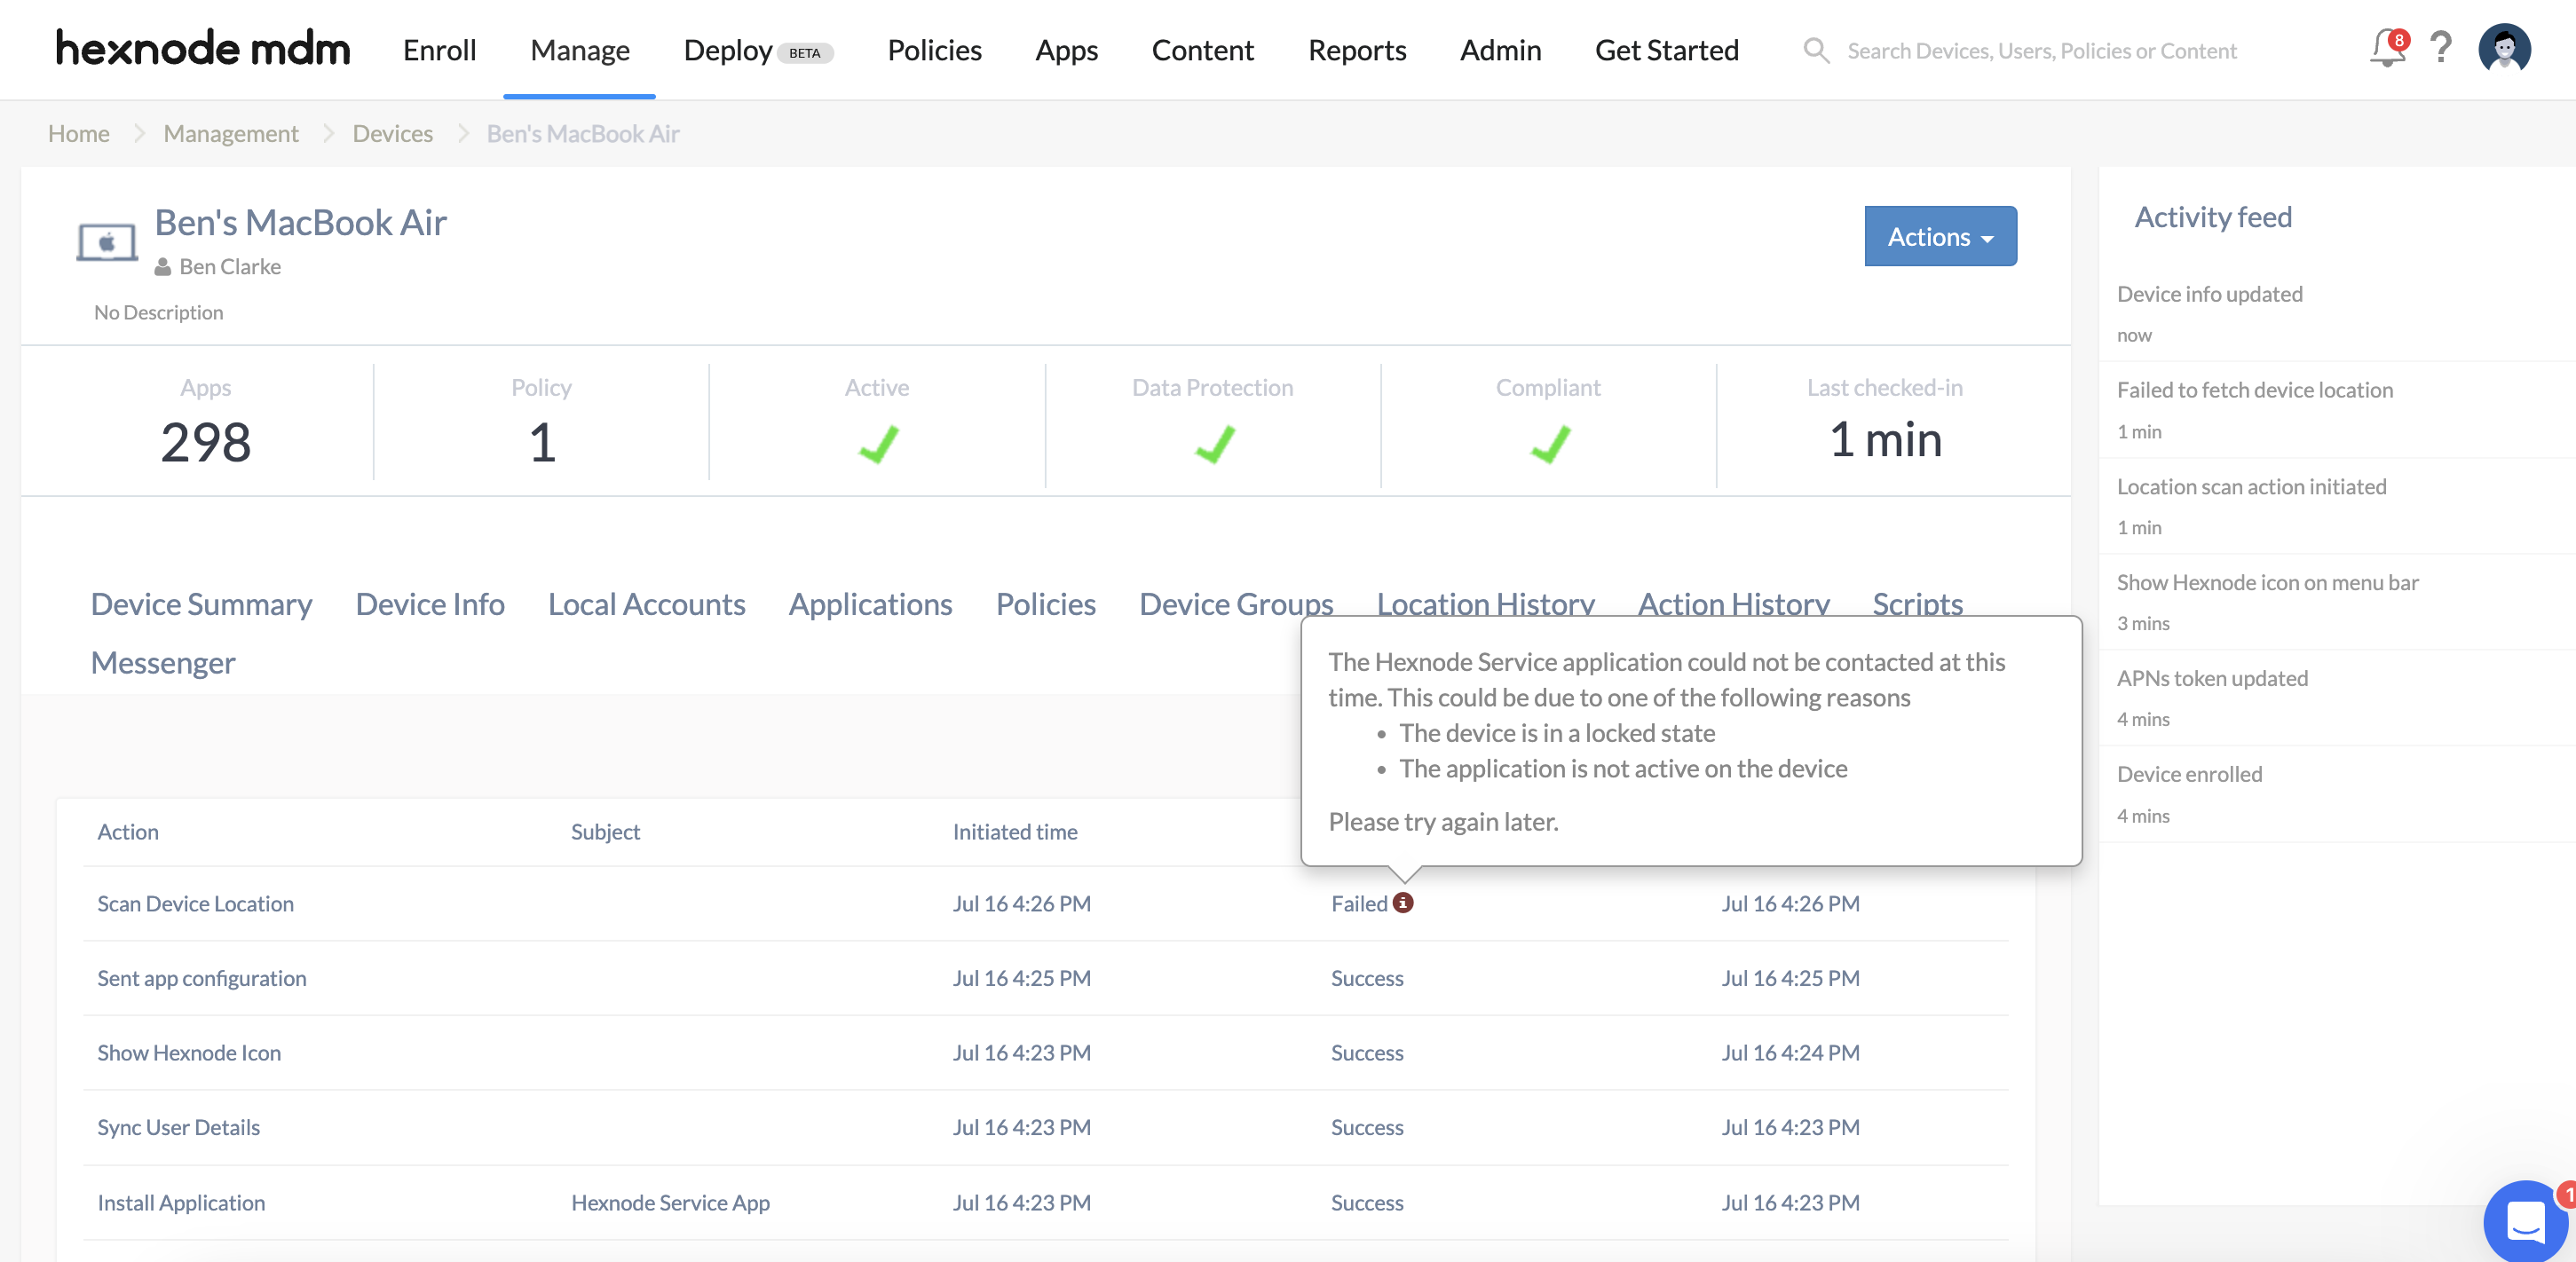Open the Content menu

(x=1203, y=49)
